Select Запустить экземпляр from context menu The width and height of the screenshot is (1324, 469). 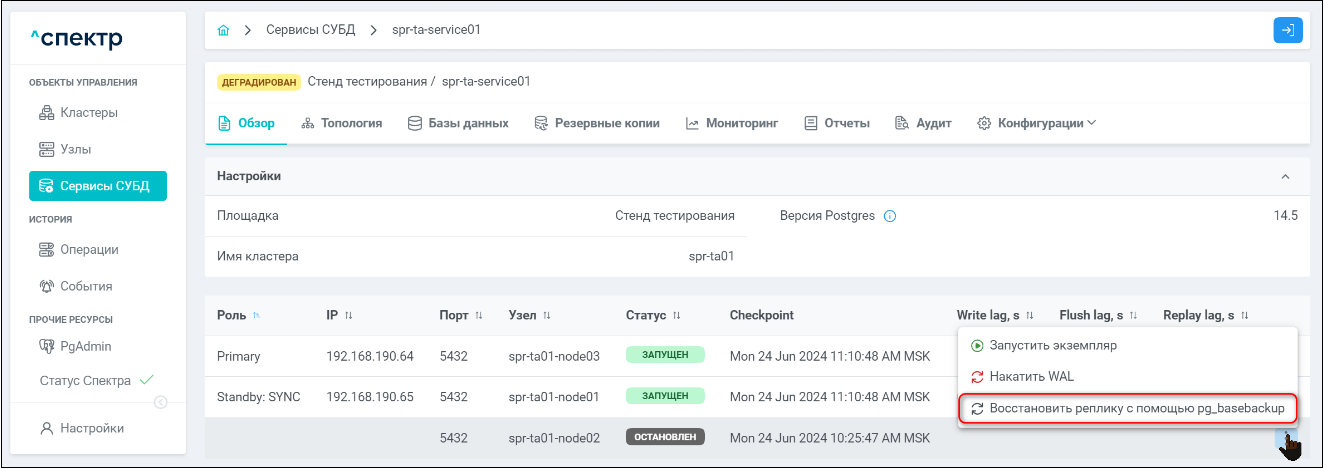(x=1052, y=346)
